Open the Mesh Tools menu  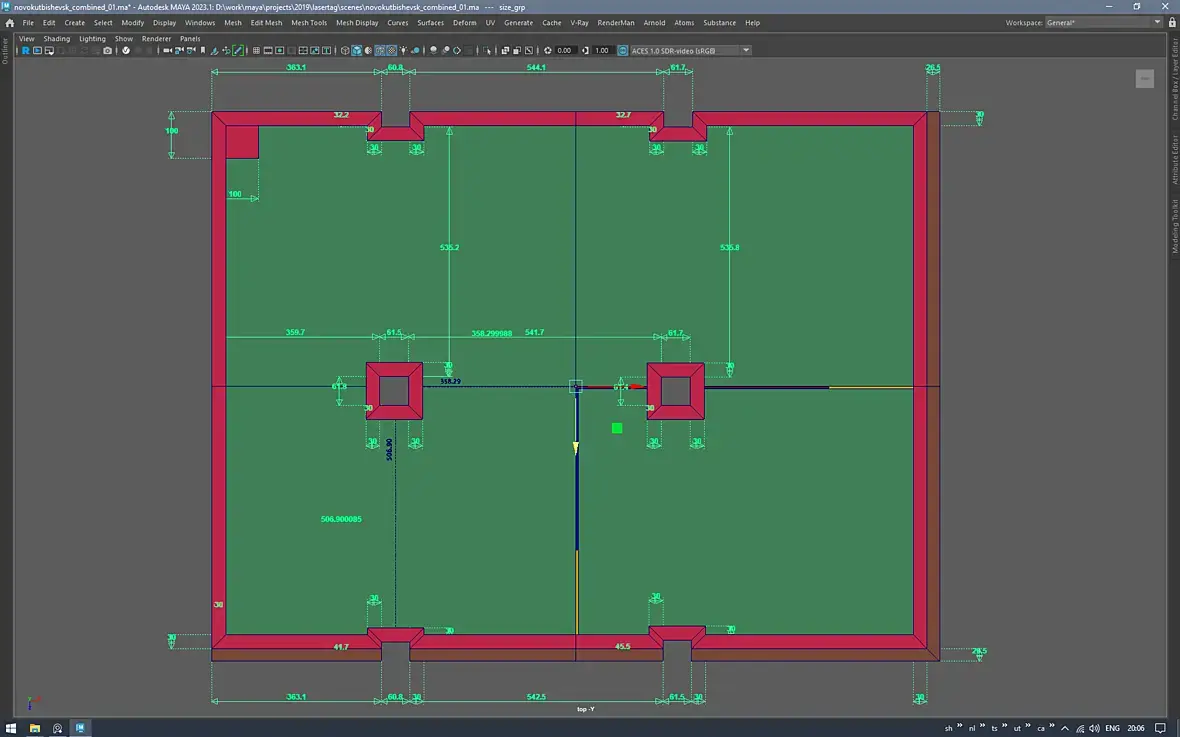pyautogui.click(x=309, y=23)
